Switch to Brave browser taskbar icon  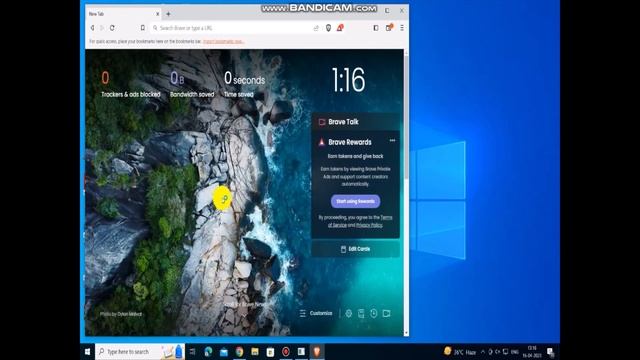click(x=317, y=351)
